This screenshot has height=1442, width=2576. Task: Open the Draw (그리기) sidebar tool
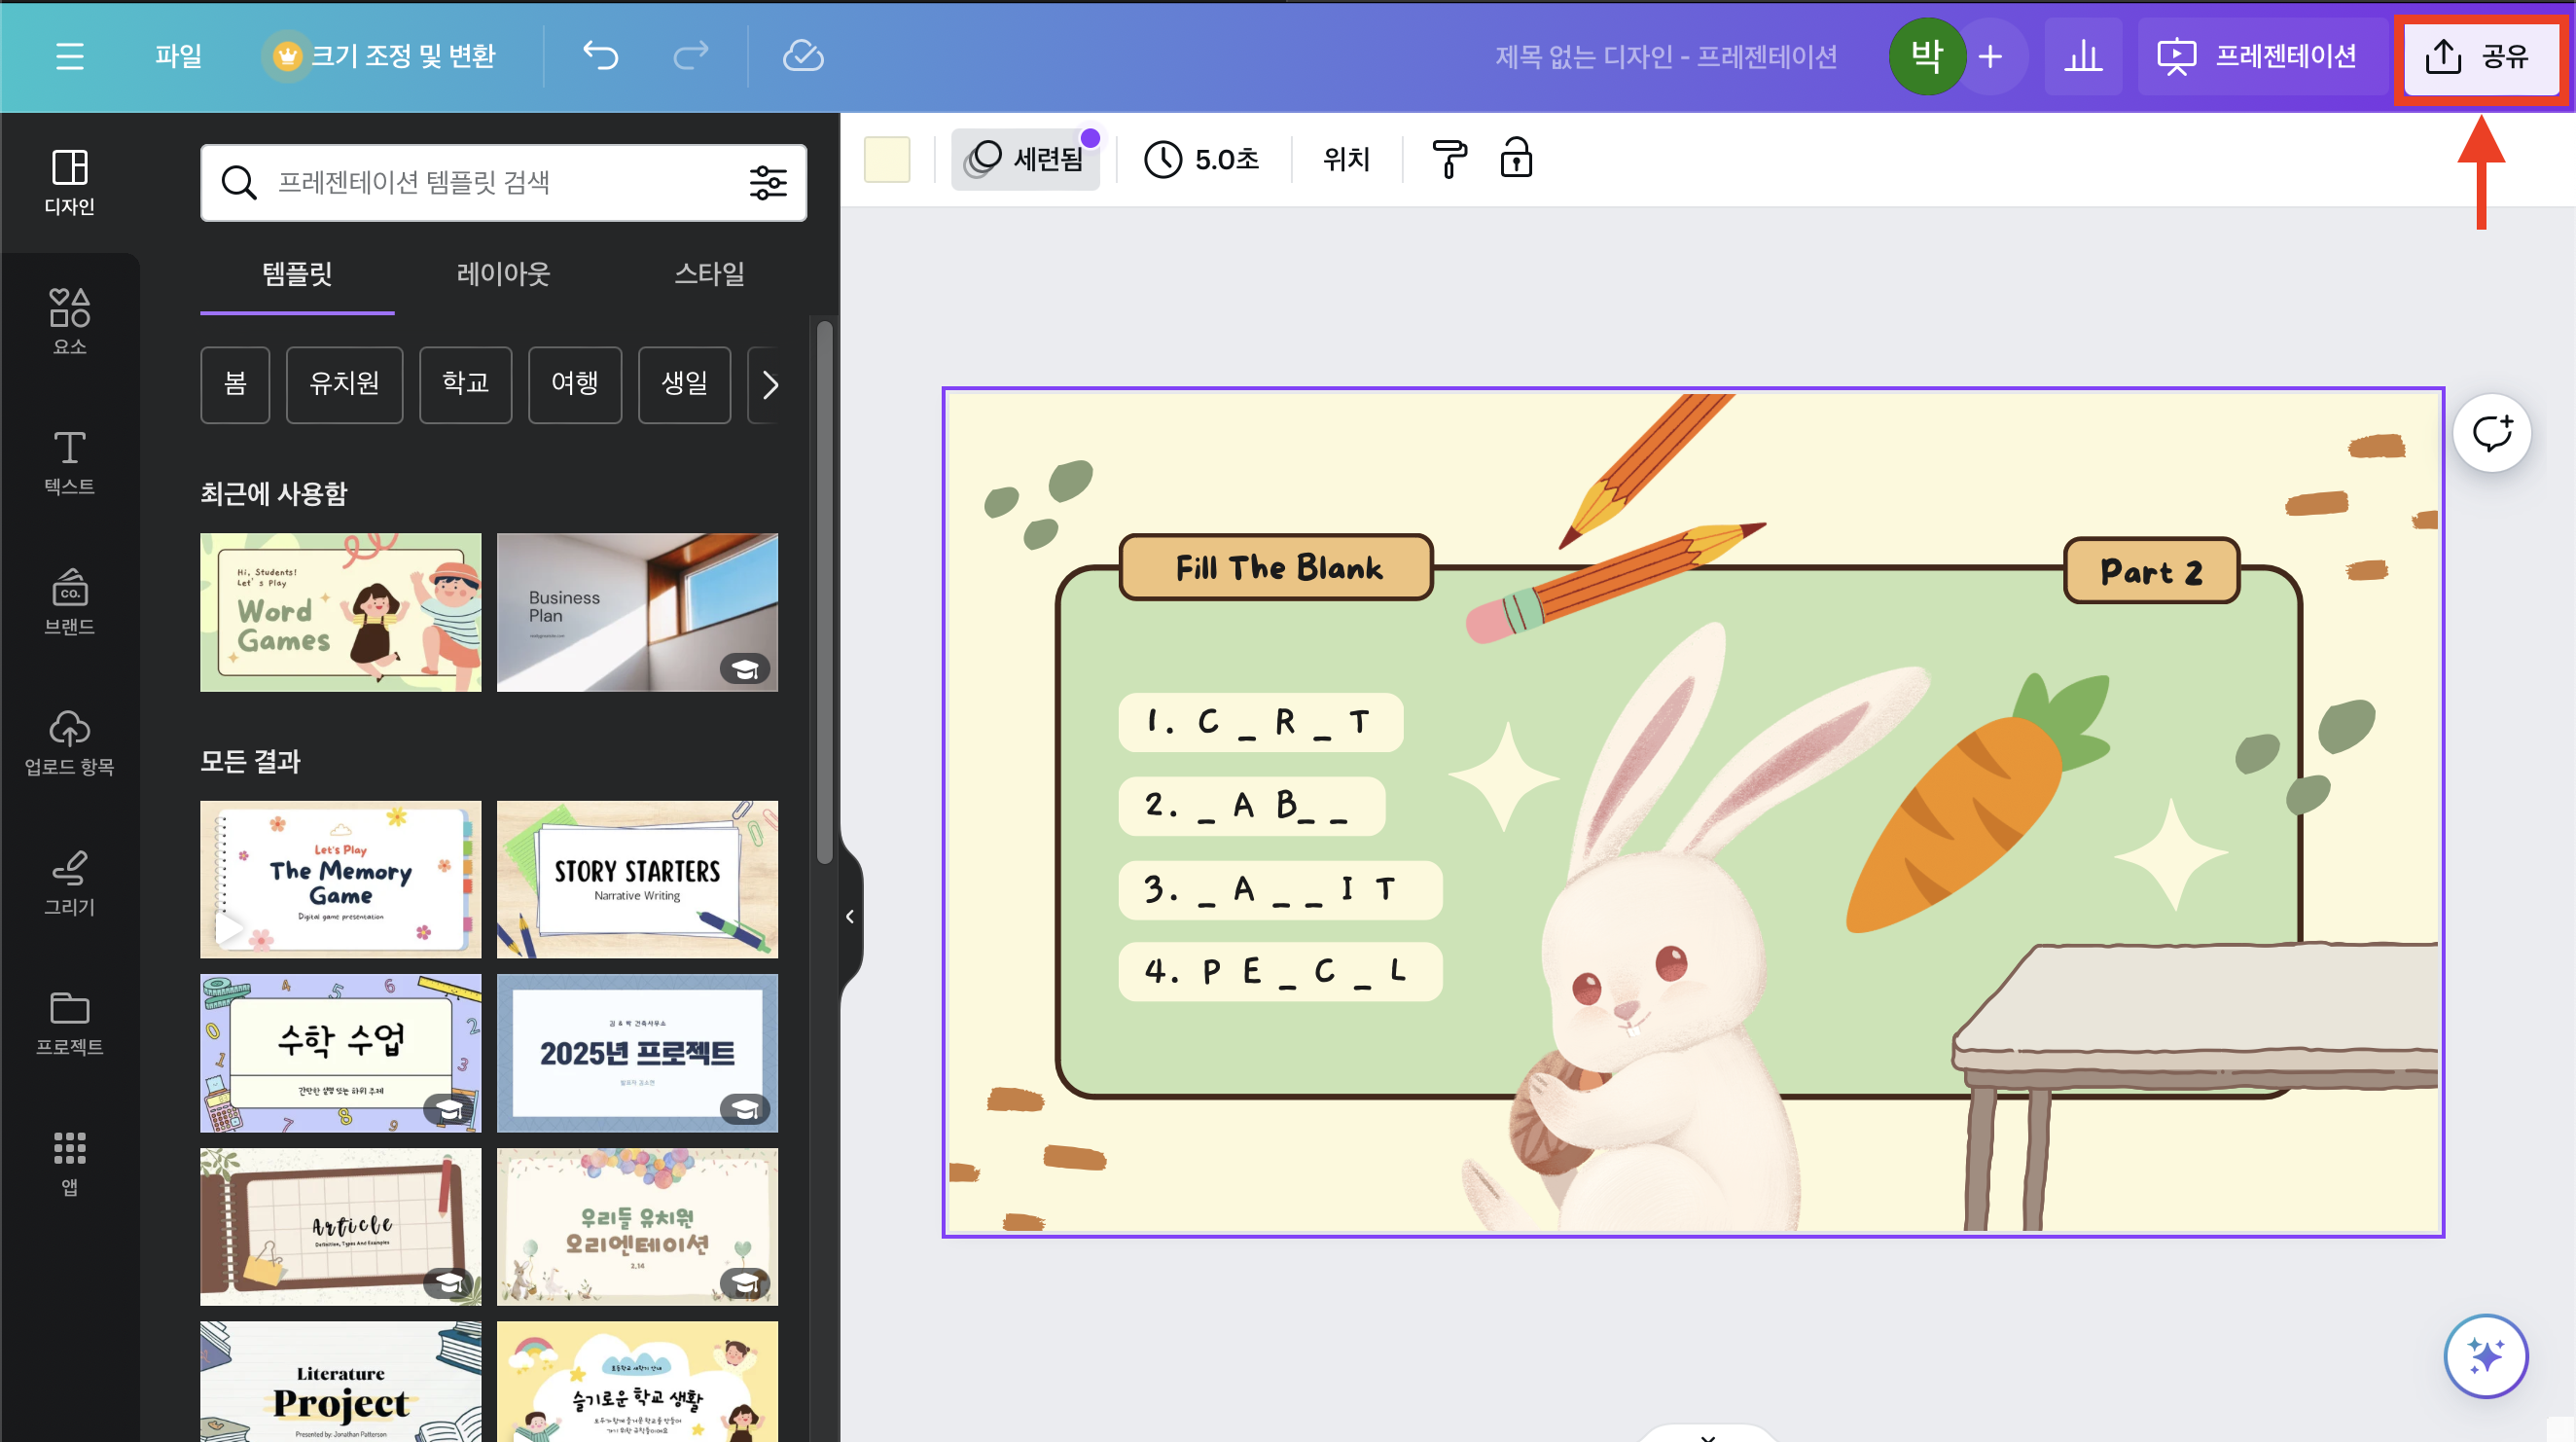pos(69,882)
